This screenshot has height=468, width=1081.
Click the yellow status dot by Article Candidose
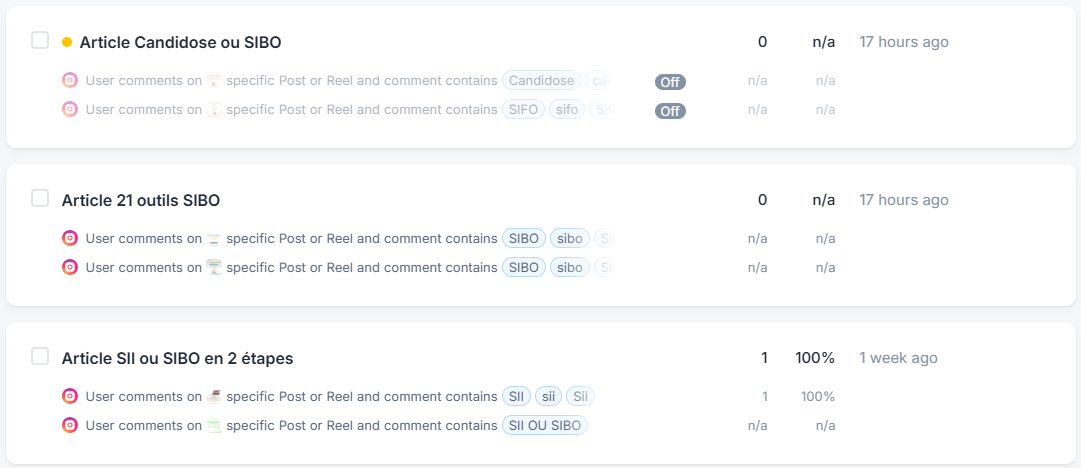pos(67,42)
